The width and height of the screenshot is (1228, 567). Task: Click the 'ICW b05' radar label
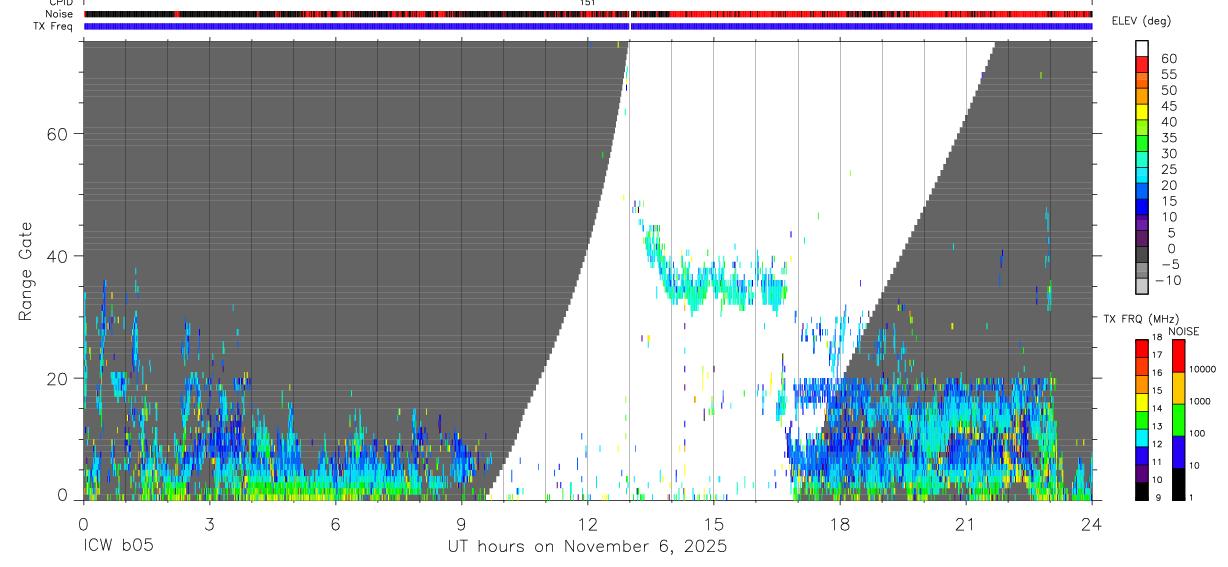(x=116, y=547)
